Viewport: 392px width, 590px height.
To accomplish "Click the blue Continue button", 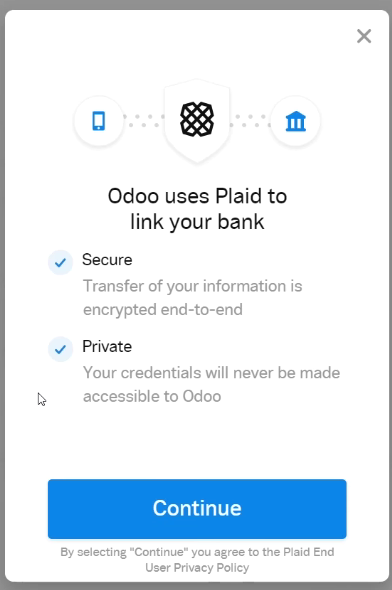I will [x=197, y=509].
